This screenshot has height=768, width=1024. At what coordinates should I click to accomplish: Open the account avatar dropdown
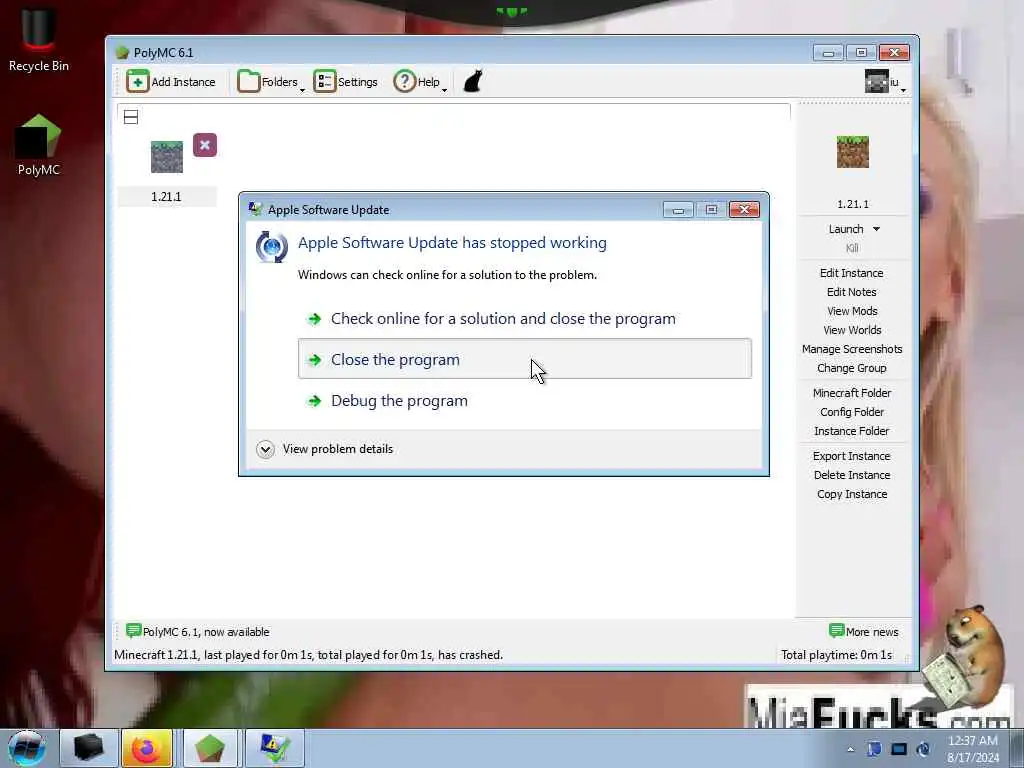coord(886,82)
